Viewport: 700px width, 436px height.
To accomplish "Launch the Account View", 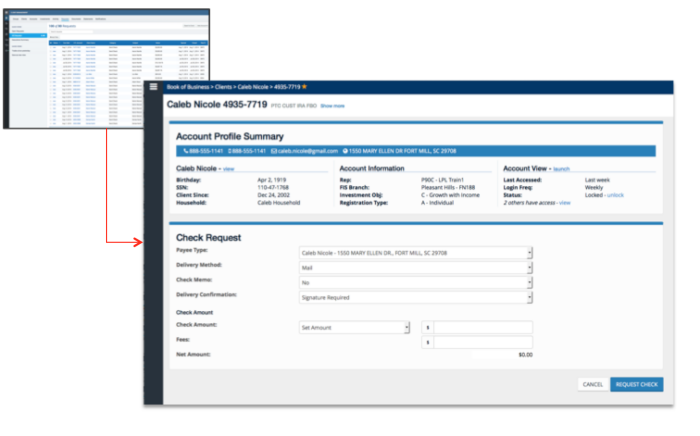I will point(562,169).
